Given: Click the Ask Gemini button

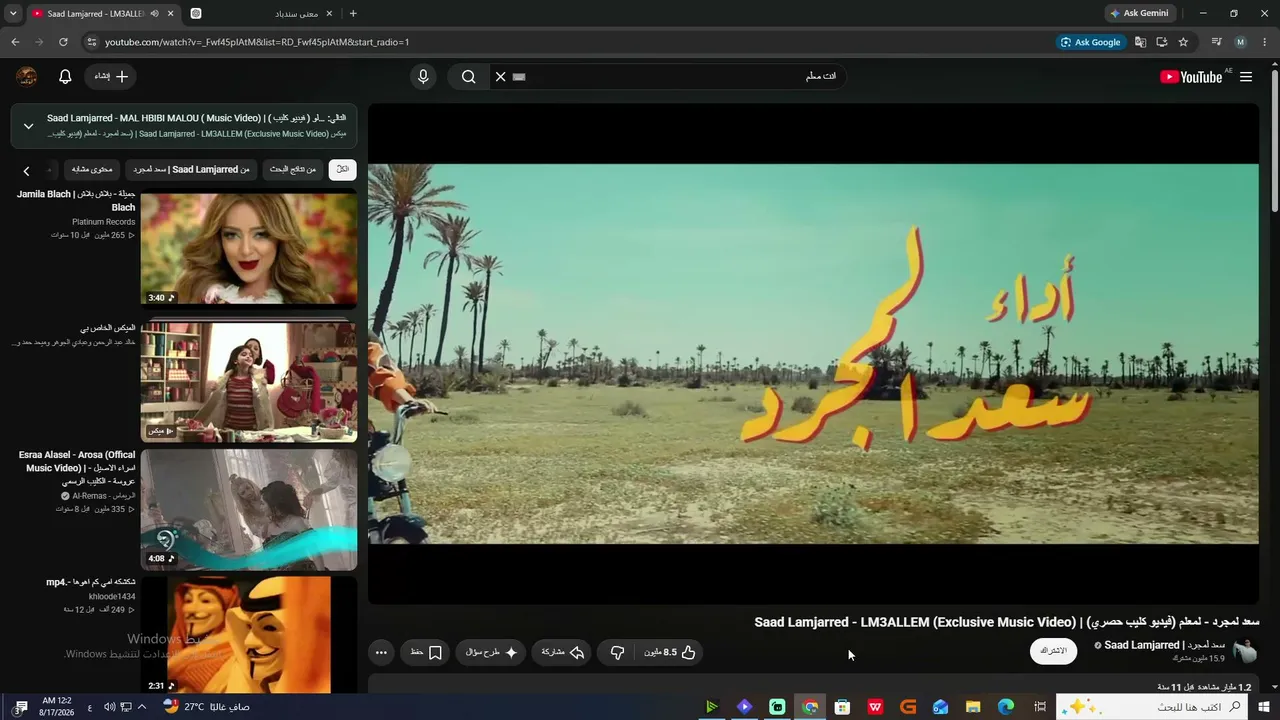Looking at the screenshot, I should 1139,13.
